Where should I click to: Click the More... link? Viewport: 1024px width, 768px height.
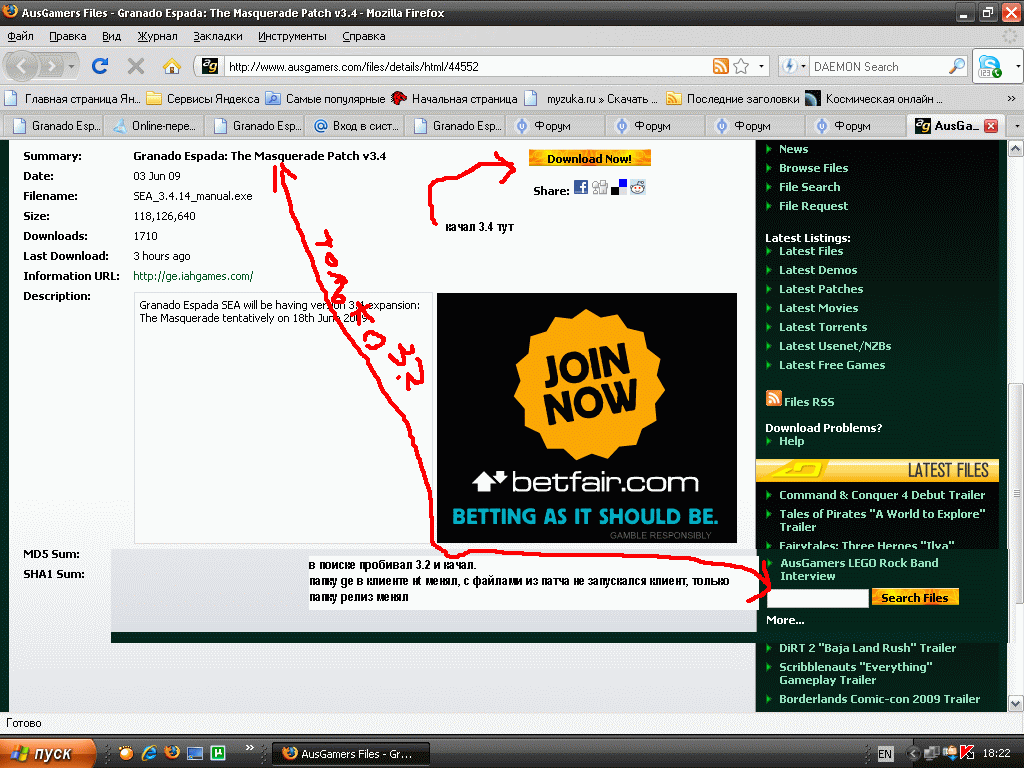pyautogui.click(x=785, y=620)
